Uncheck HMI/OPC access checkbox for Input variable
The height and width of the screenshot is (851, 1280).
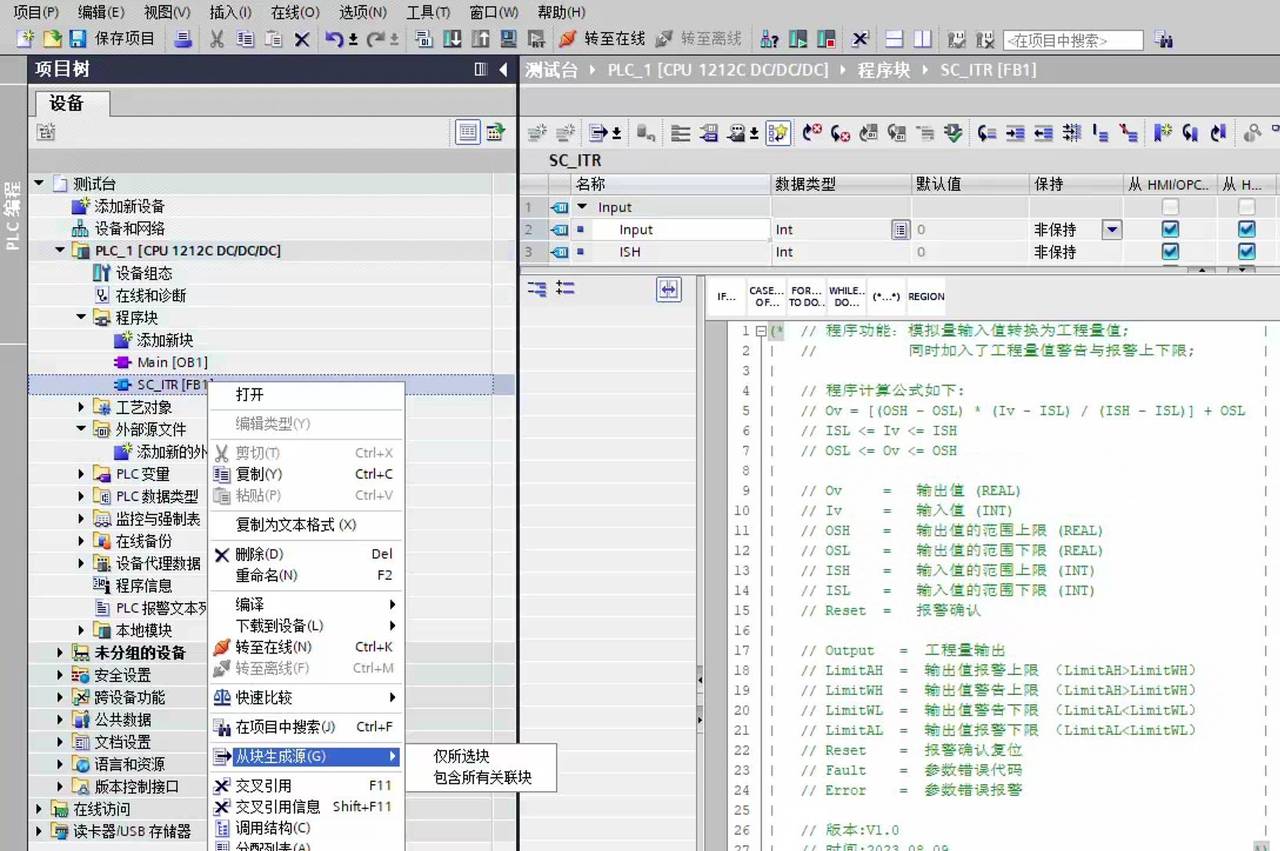[1170, 230]
